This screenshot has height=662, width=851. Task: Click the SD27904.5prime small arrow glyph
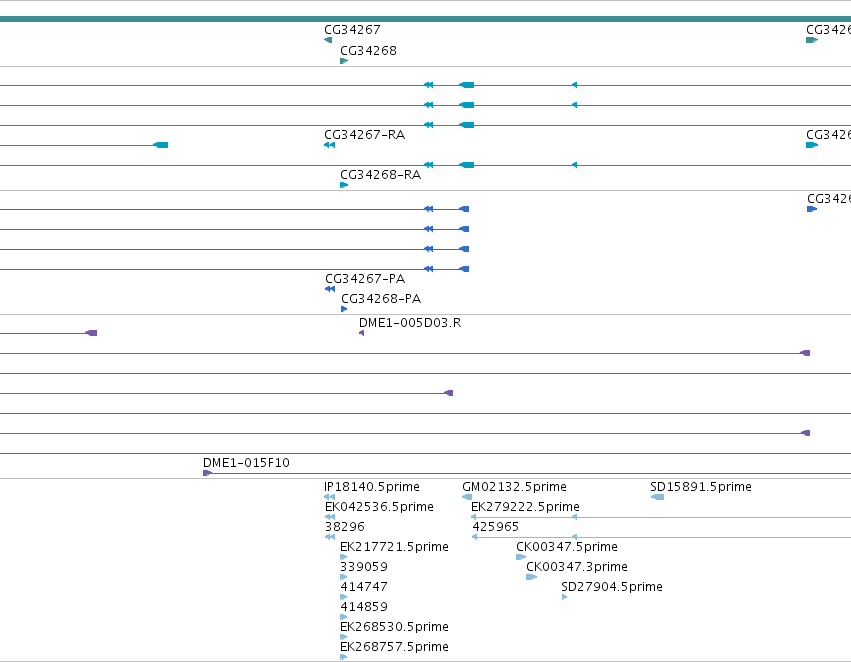(564, 597)
